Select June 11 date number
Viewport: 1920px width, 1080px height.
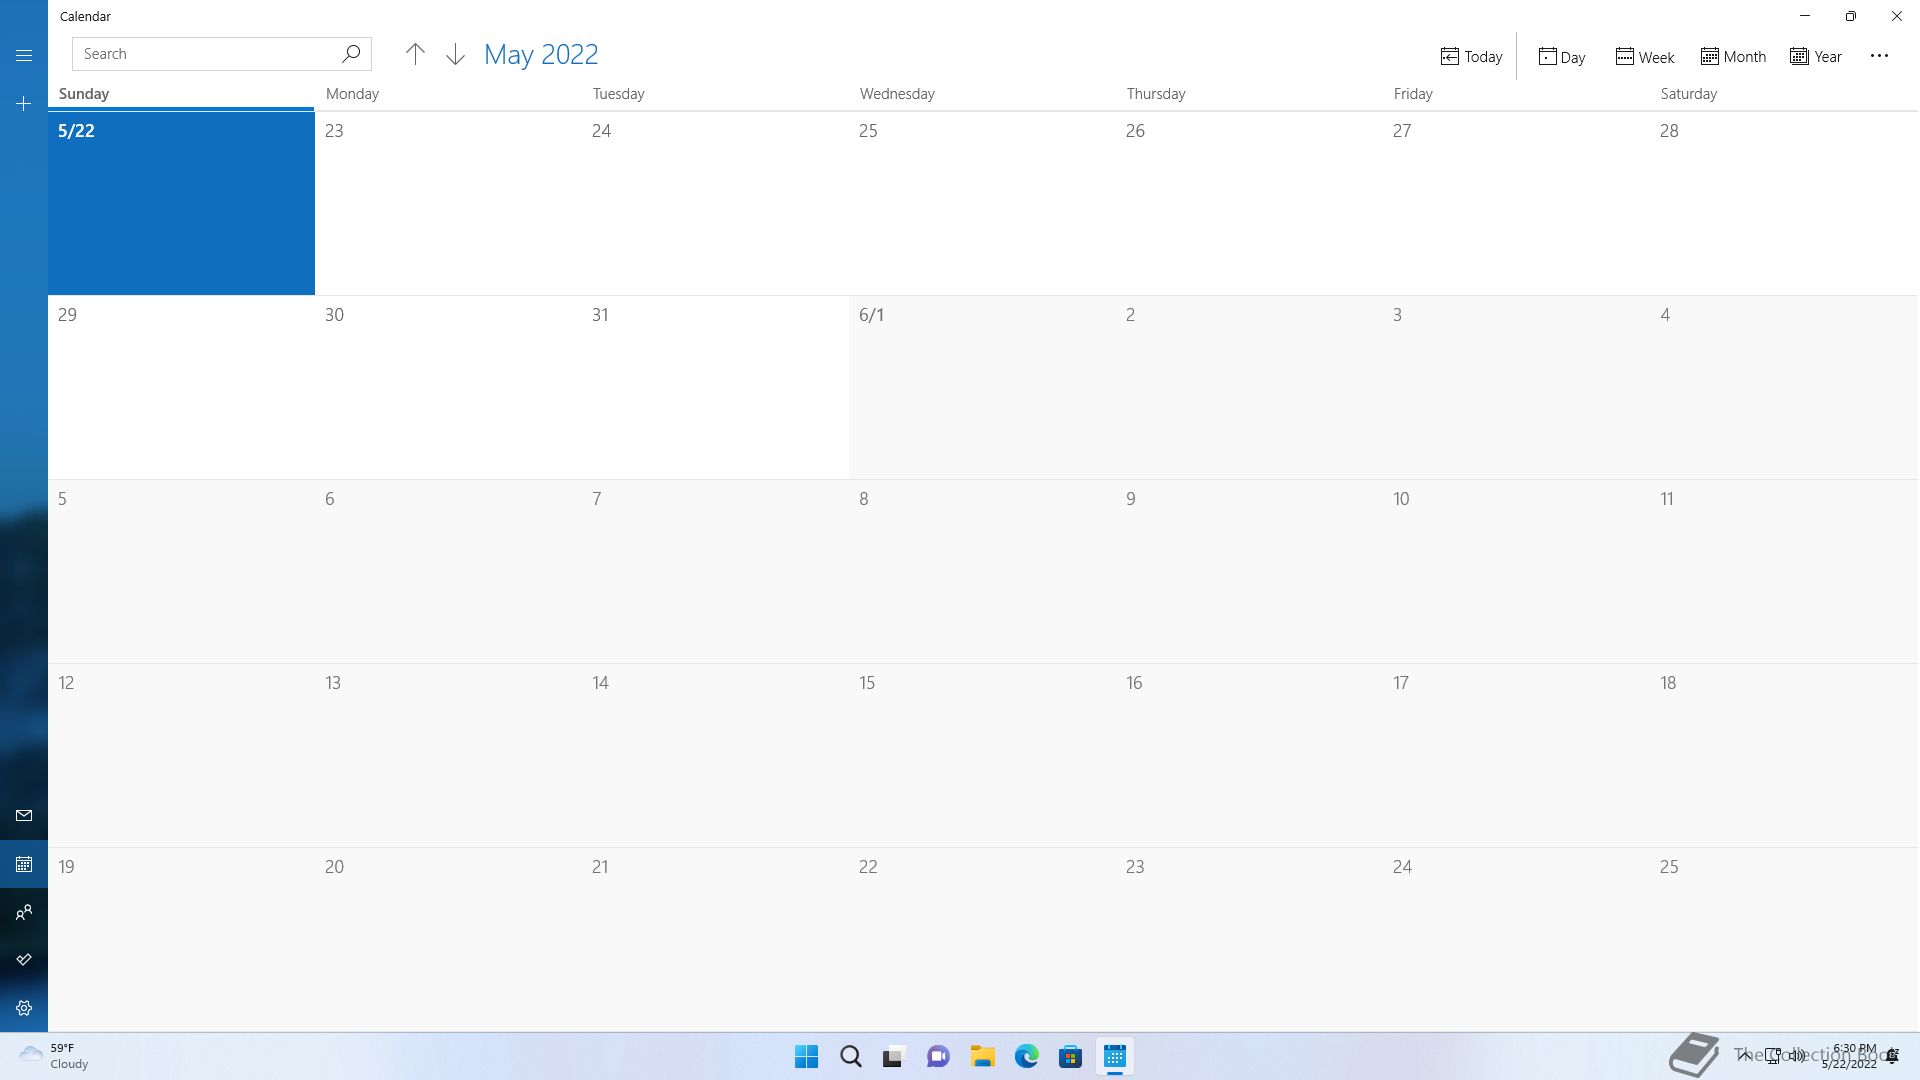1667,499
